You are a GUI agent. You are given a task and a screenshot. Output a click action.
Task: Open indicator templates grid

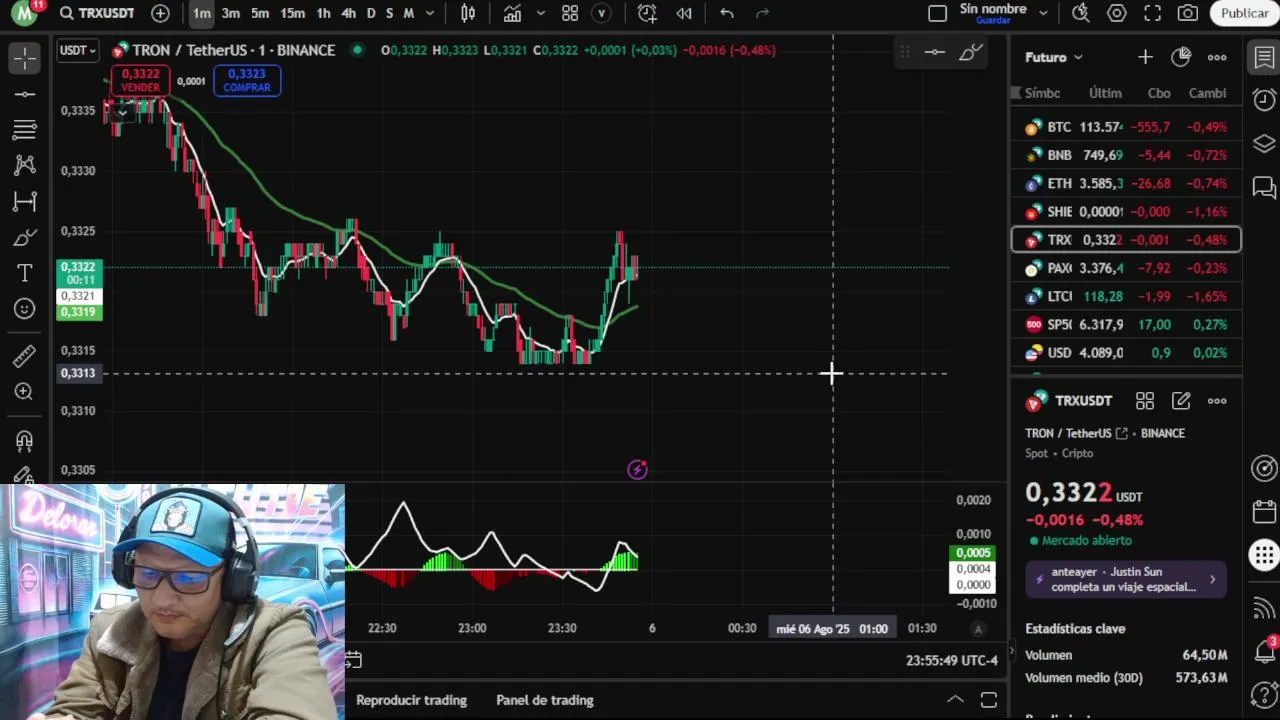pyautogui.click(x=570, y=13)
